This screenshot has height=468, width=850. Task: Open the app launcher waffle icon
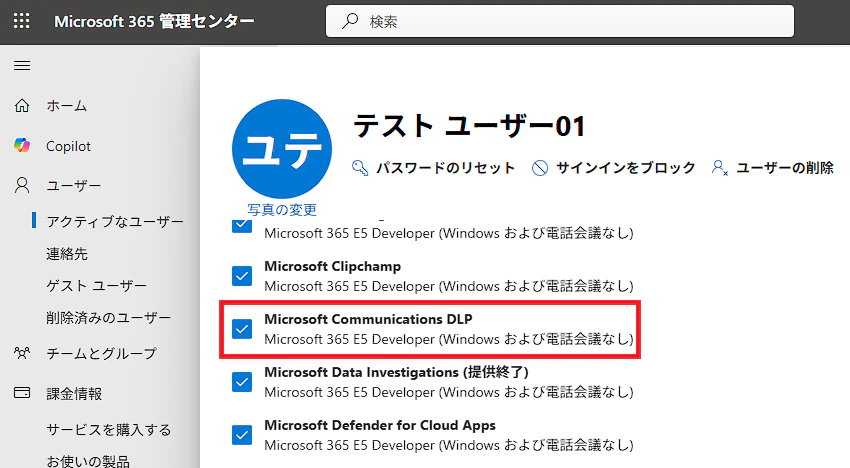pyautogui.click(x=22, y=21)
